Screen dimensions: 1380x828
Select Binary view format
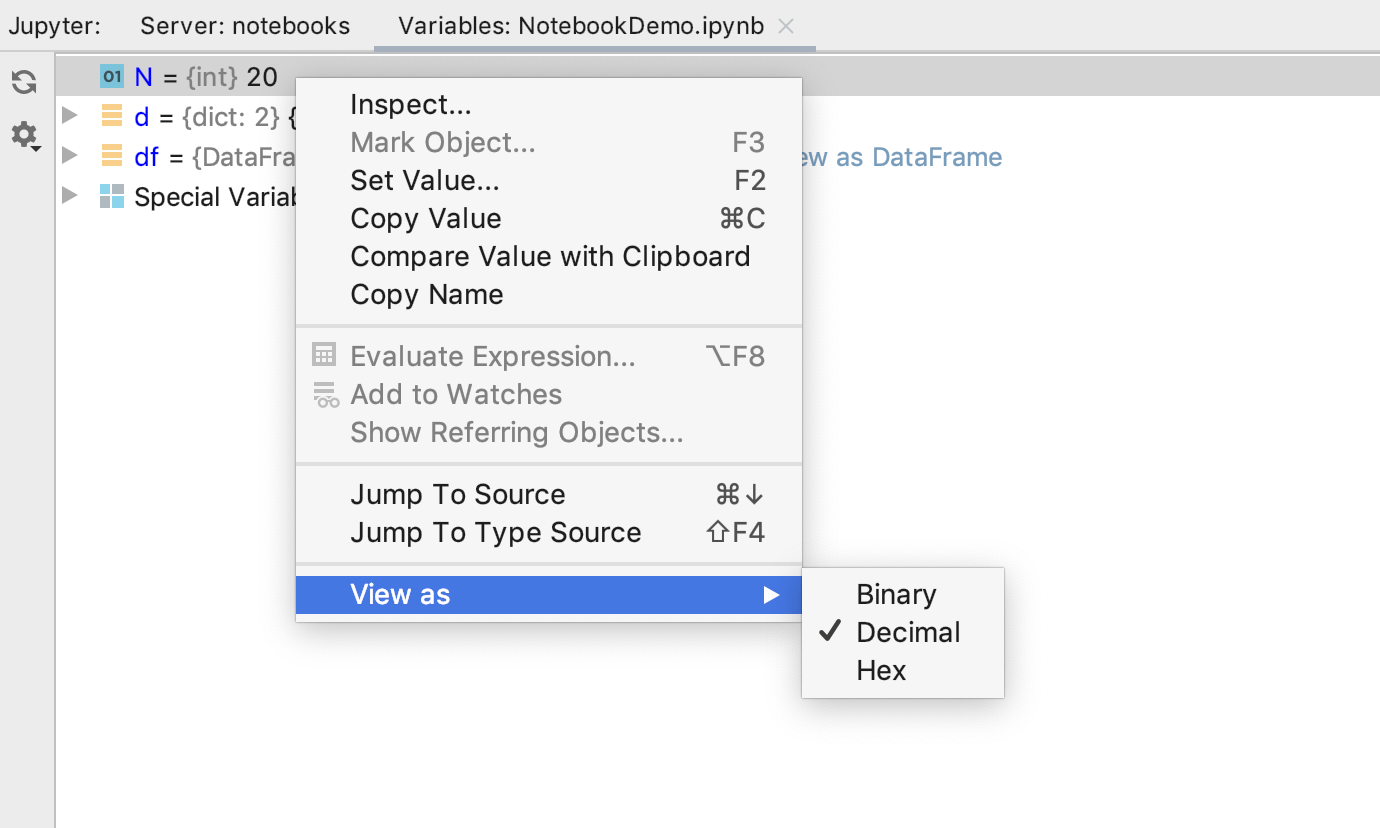pyautogui.click(x=896, y=595)
